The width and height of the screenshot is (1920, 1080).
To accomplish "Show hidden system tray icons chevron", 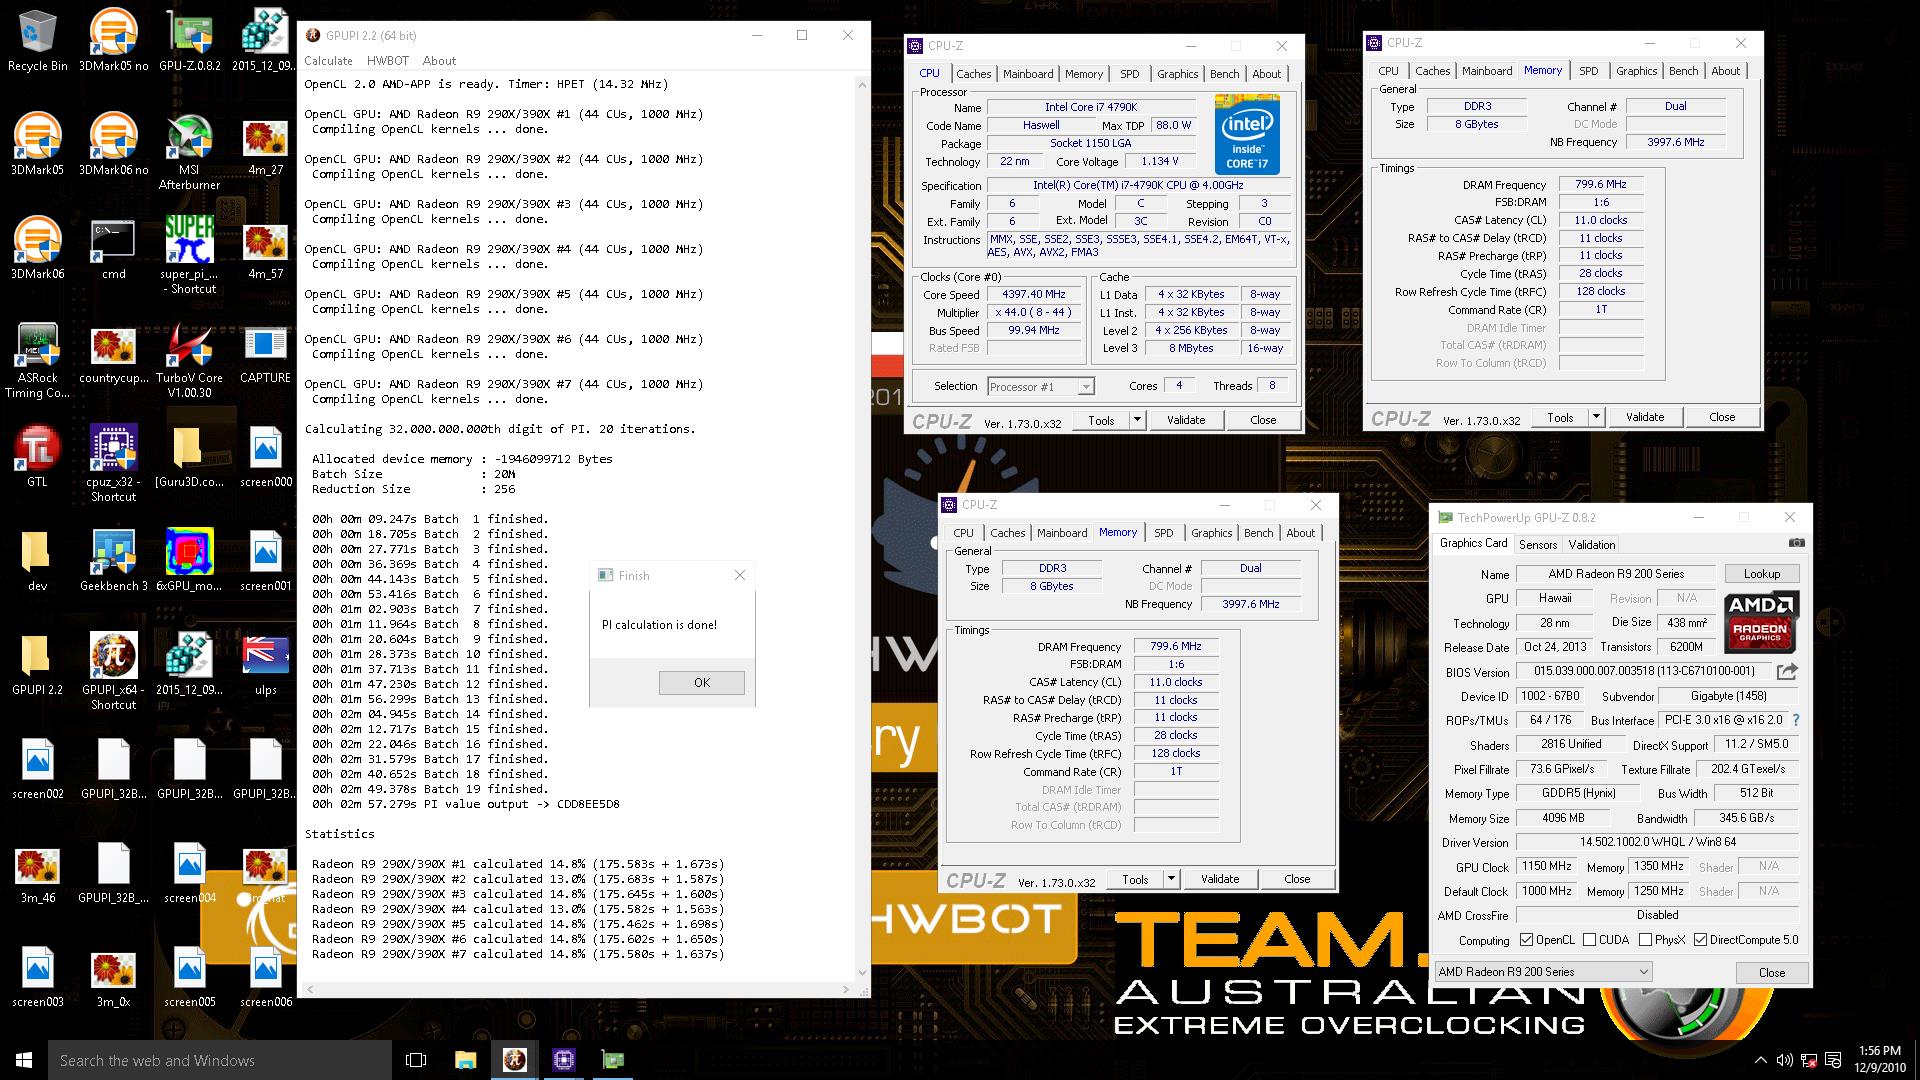I will [x=1760, y=1060].
